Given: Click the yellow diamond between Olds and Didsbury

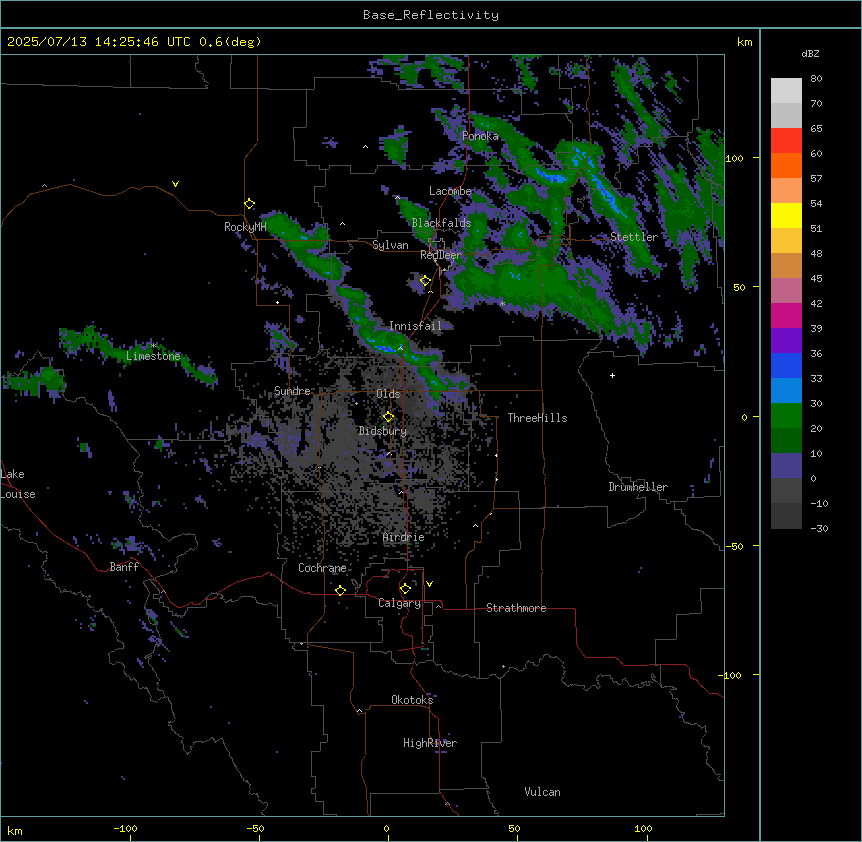Looking at the screenshot, I should pos(388,417).
